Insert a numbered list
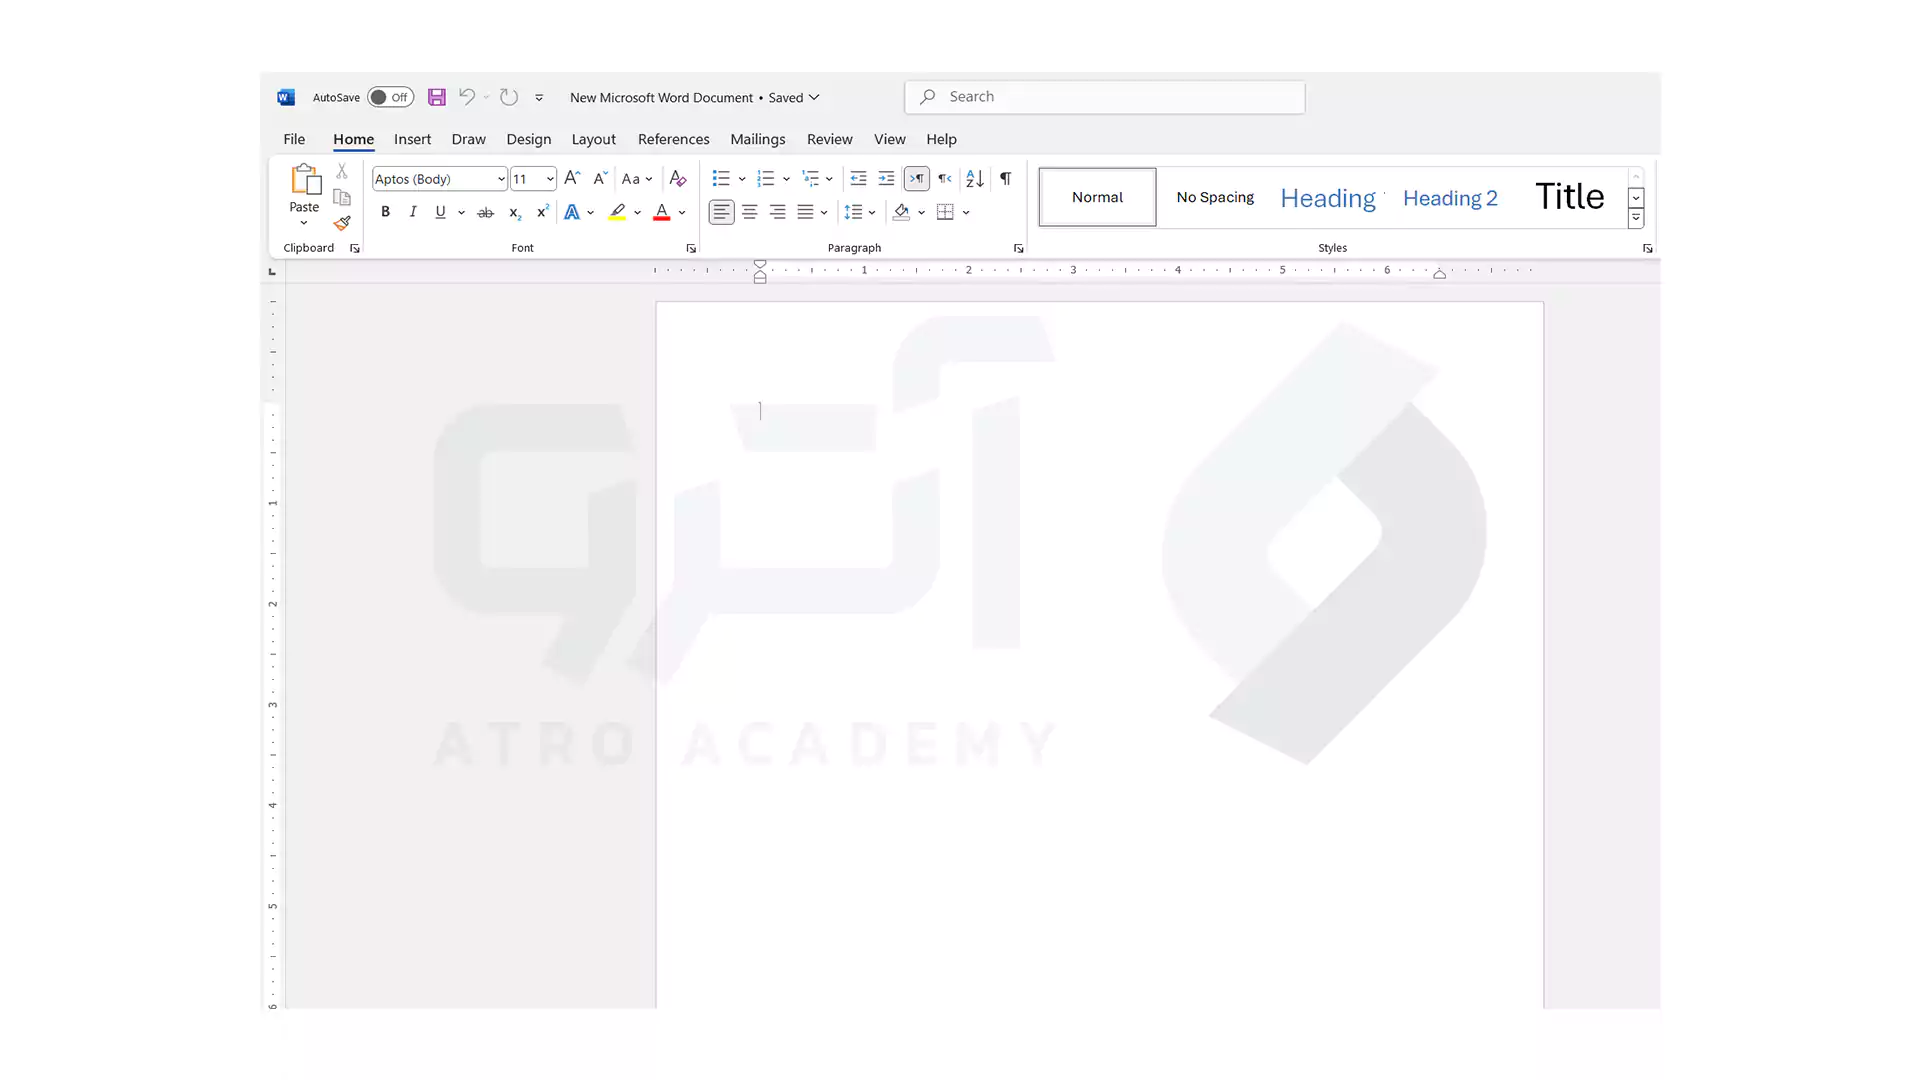1920x1080 pixels. (x=765, y=178)
